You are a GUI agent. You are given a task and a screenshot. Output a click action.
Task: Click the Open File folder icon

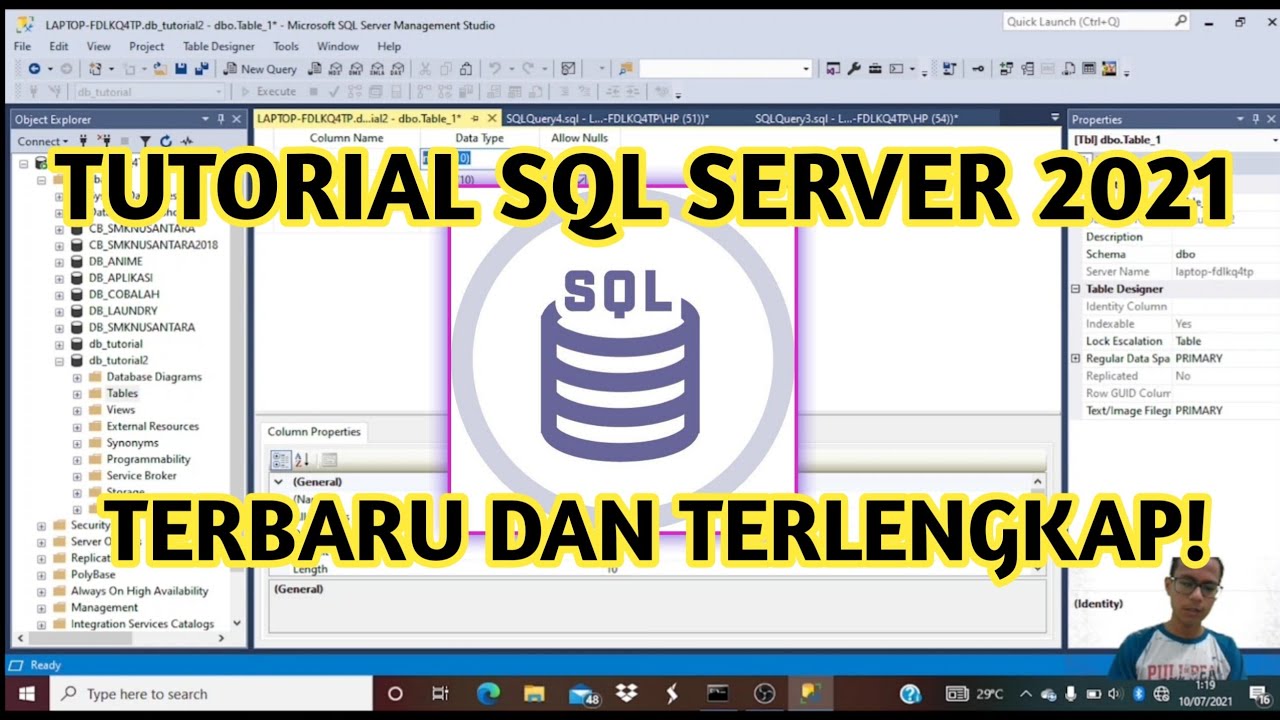(160, 69)
